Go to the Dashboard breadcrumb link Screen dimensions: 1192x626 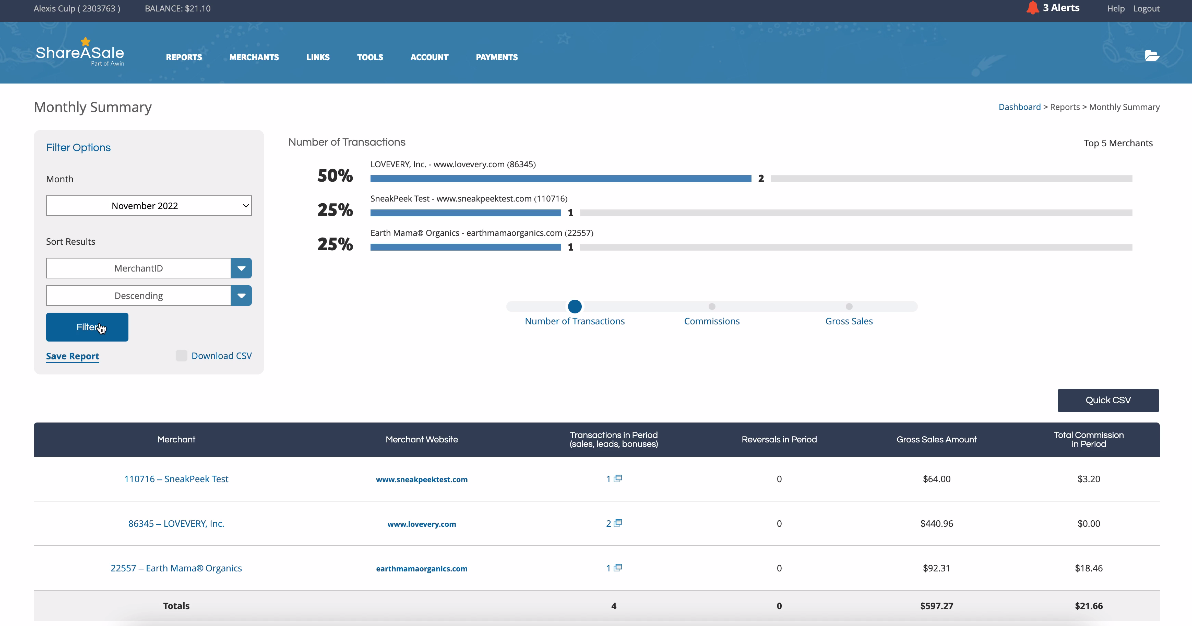coord(1019,107)
